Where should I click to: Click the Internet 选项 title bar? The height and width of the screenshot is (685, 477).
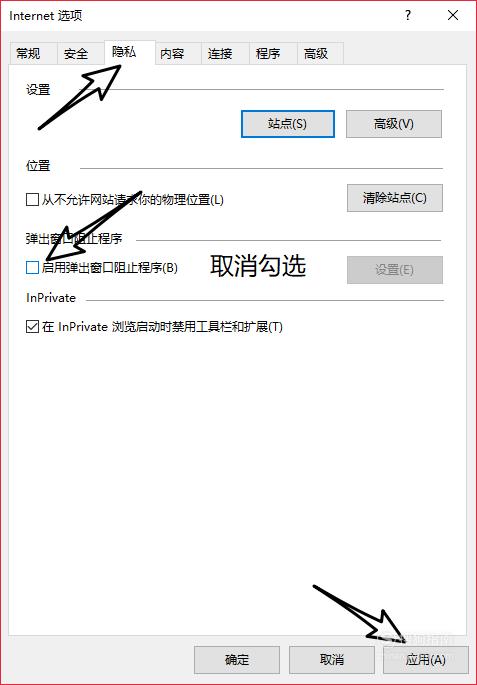tap(197, 16)
